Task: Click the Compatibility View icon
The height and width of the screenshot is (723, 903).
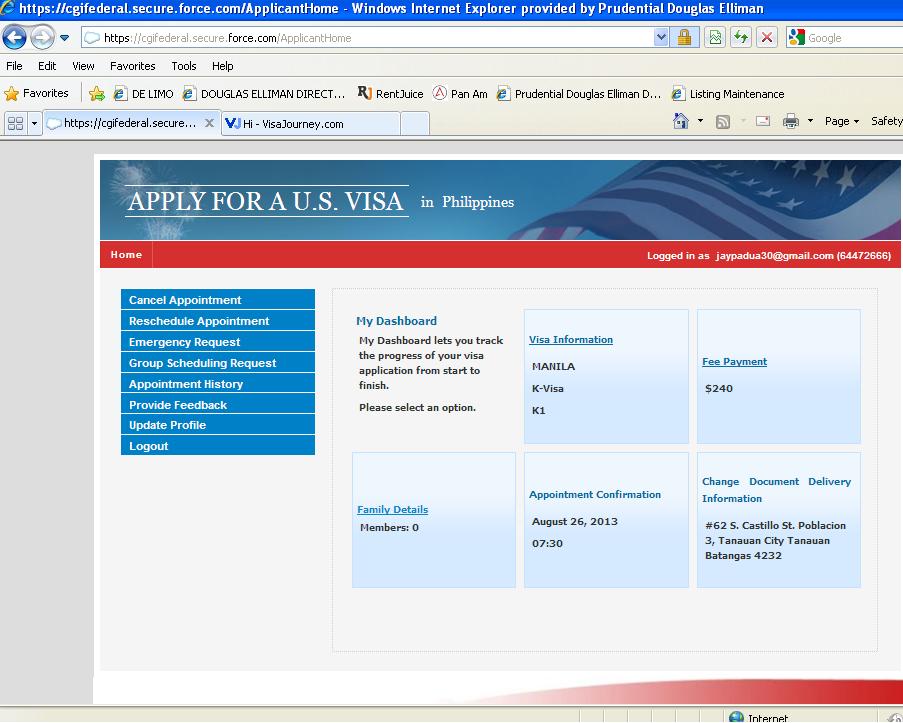Action: tap(715, 38)
